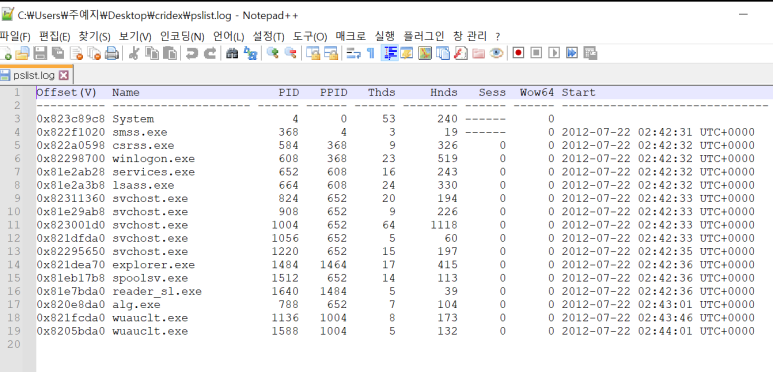The image size is (773, 372).
Task: Open Find with the binoculars icon
Action: tap(232, 53)
